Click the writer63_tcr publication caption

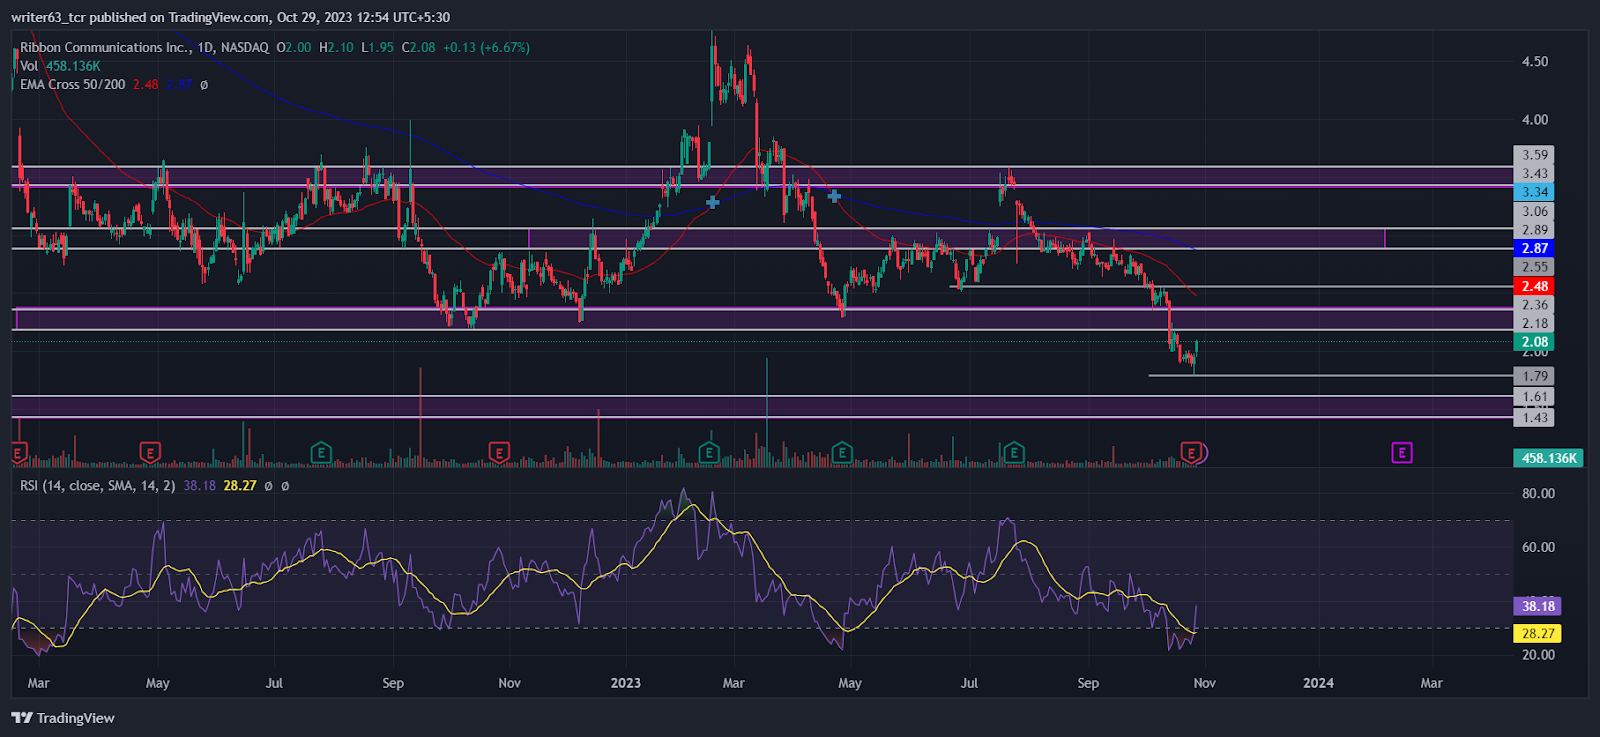point(231,17)
